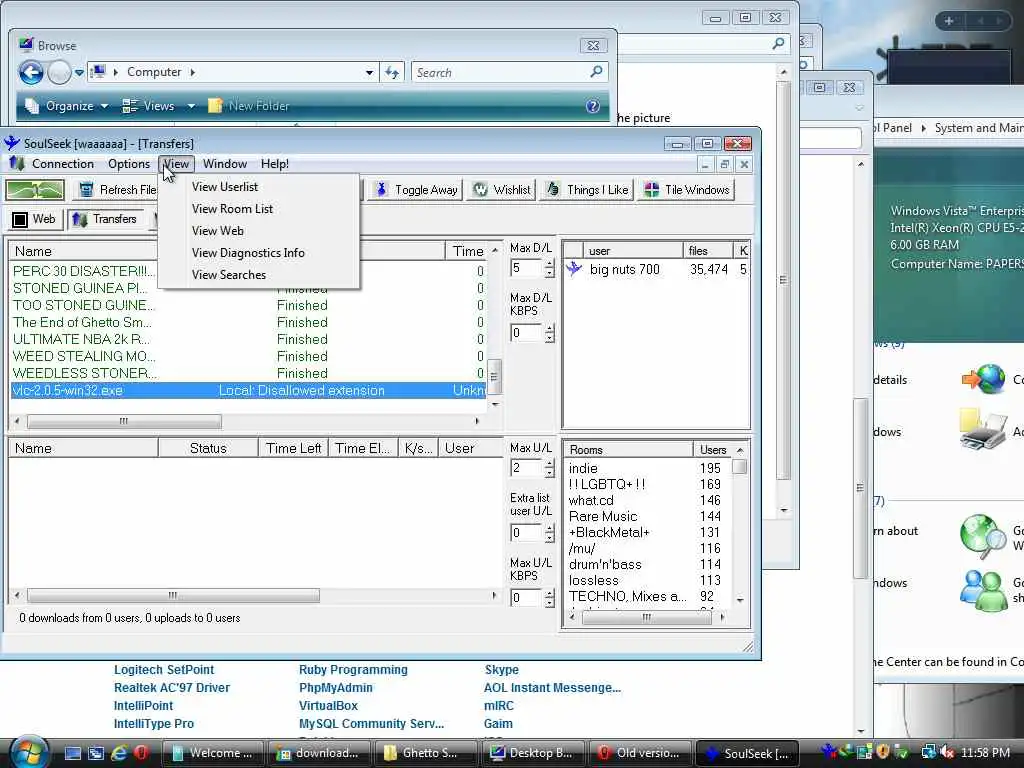This screenshot has width=1024, height=768.
Task: Open the Window menu
Action: 225,164
